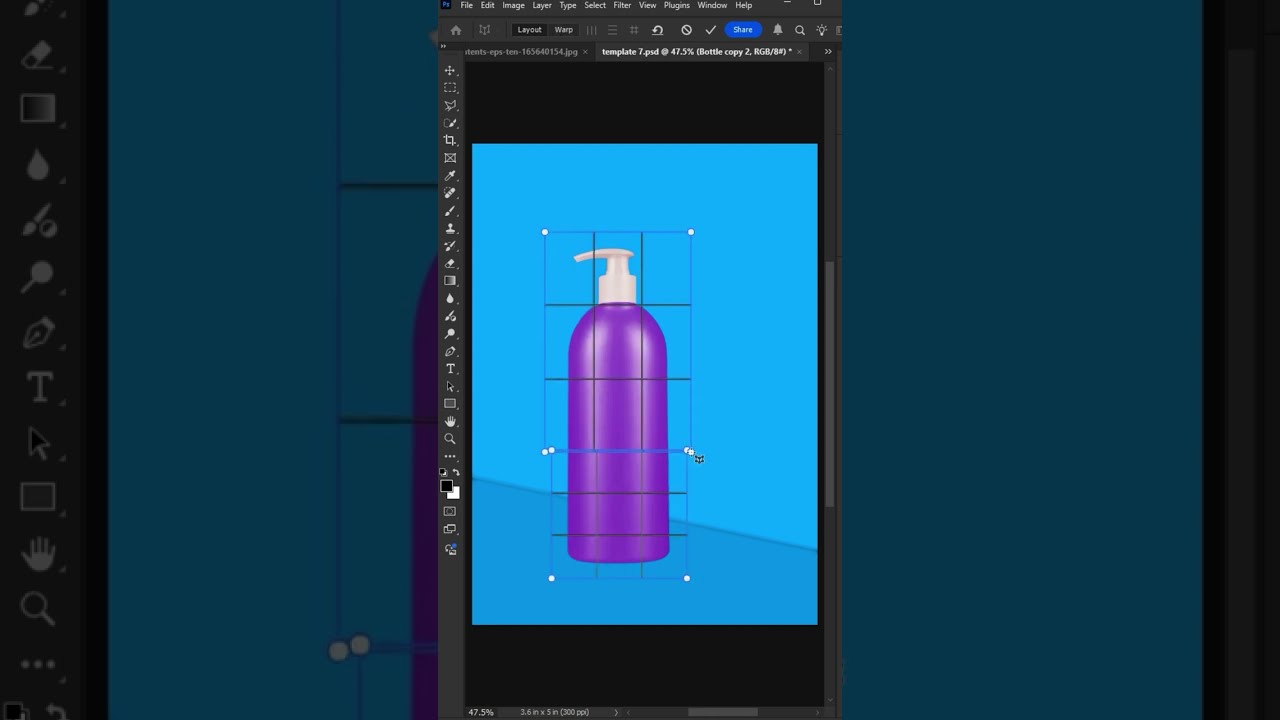This screenshot has height=720, width=1280.
Task: Open the Discover lightbulb icon
Action: click(821, 30)
